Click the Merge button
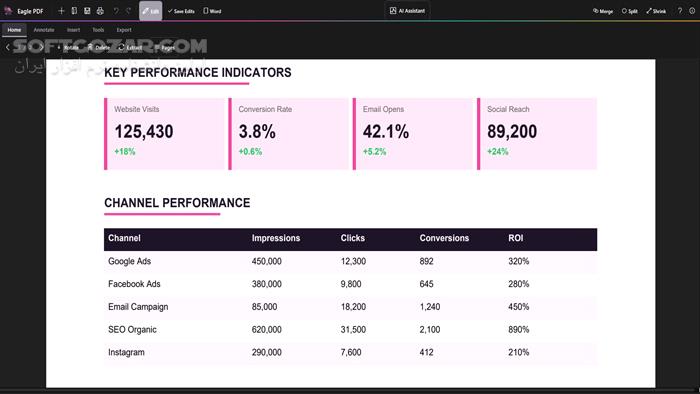Viewport: 700px width, 394px height. click(x=603, y=11)
